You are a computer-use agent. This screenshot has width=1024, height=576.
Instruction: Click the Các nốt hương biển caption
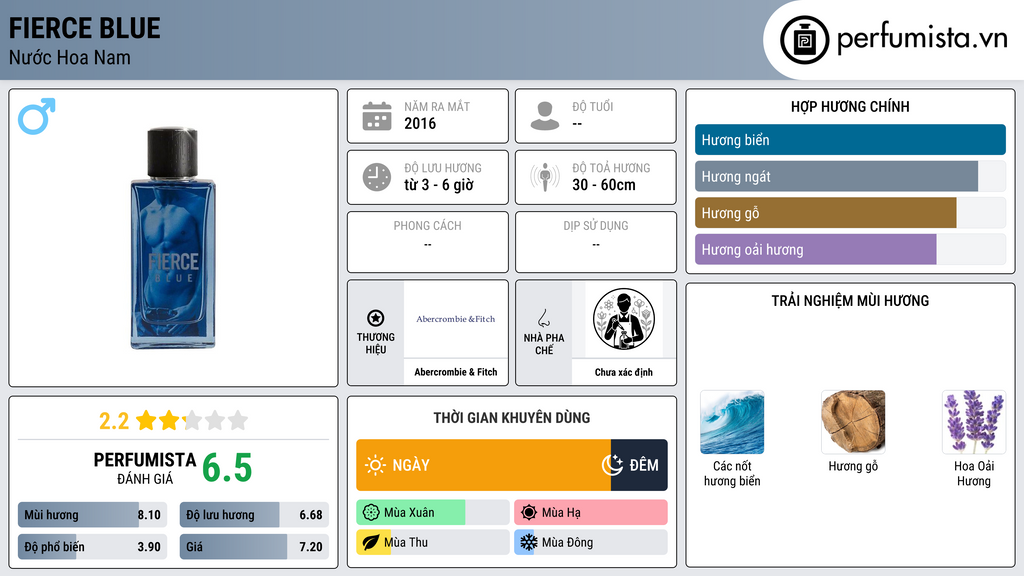732,473
